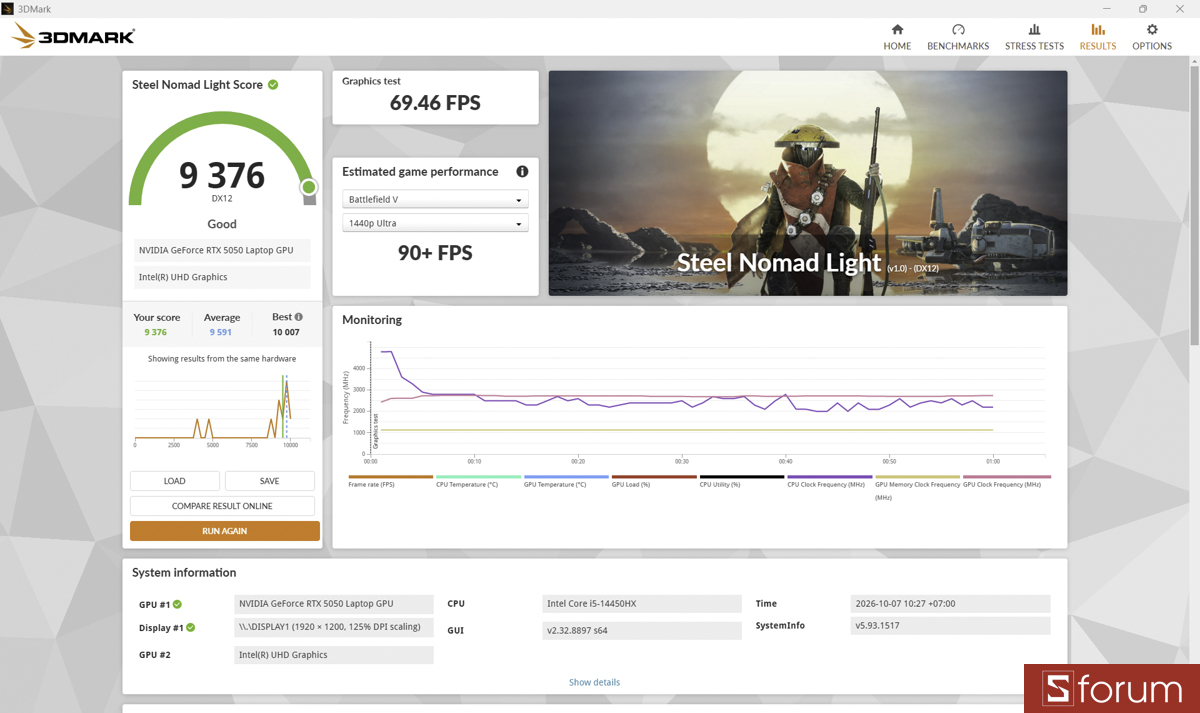This screenshot has width=1200, height=713.
Task: Click the info icon next to Best score
Action: click(298, 317)
